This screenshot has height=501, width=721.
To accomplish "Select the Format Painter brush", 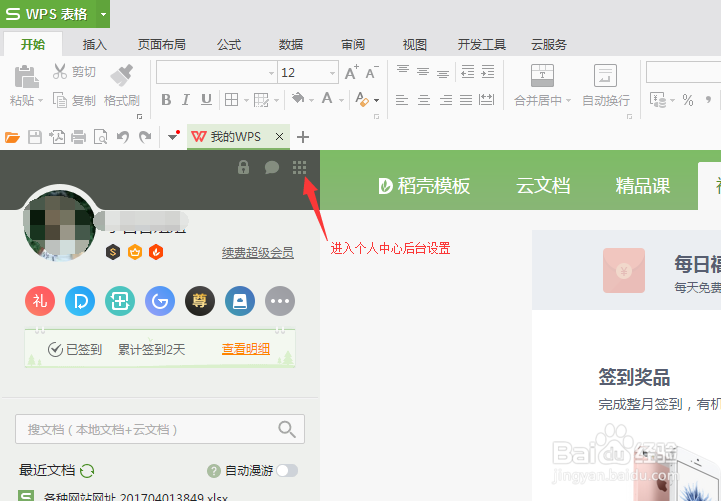I will click(122, 75).
